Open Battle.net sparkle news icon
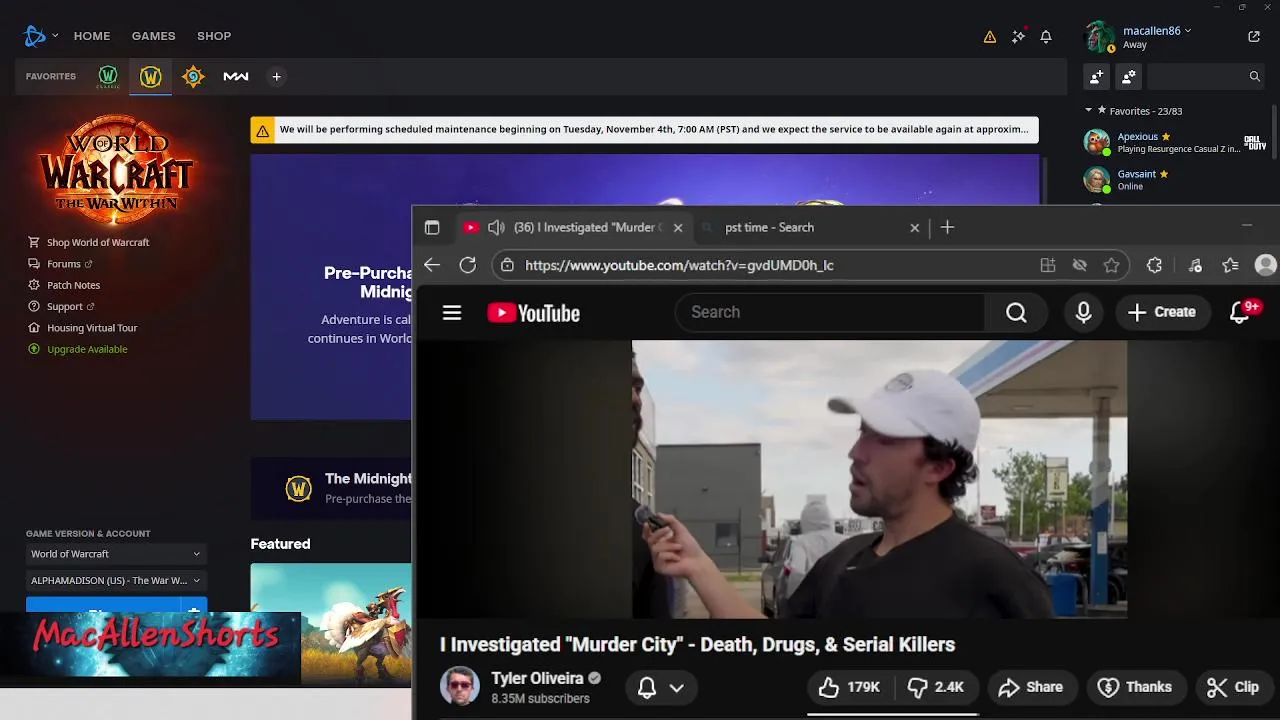 1018,36
